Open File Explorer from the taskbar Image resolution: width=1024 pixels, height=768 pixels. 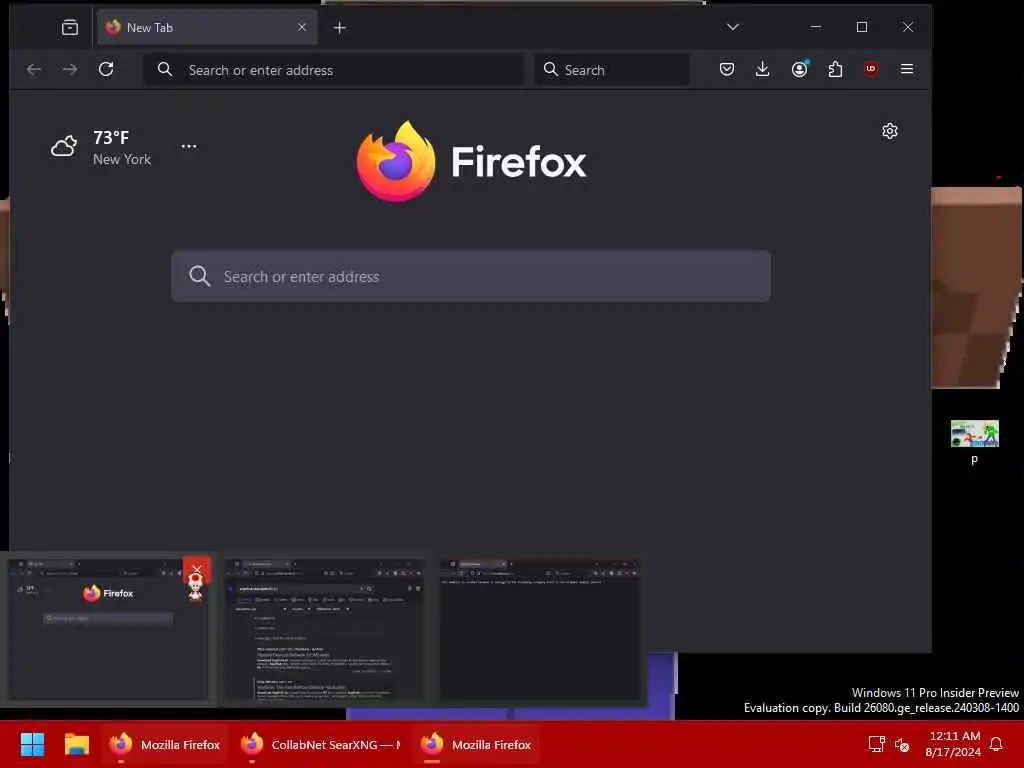coord(76,744)
